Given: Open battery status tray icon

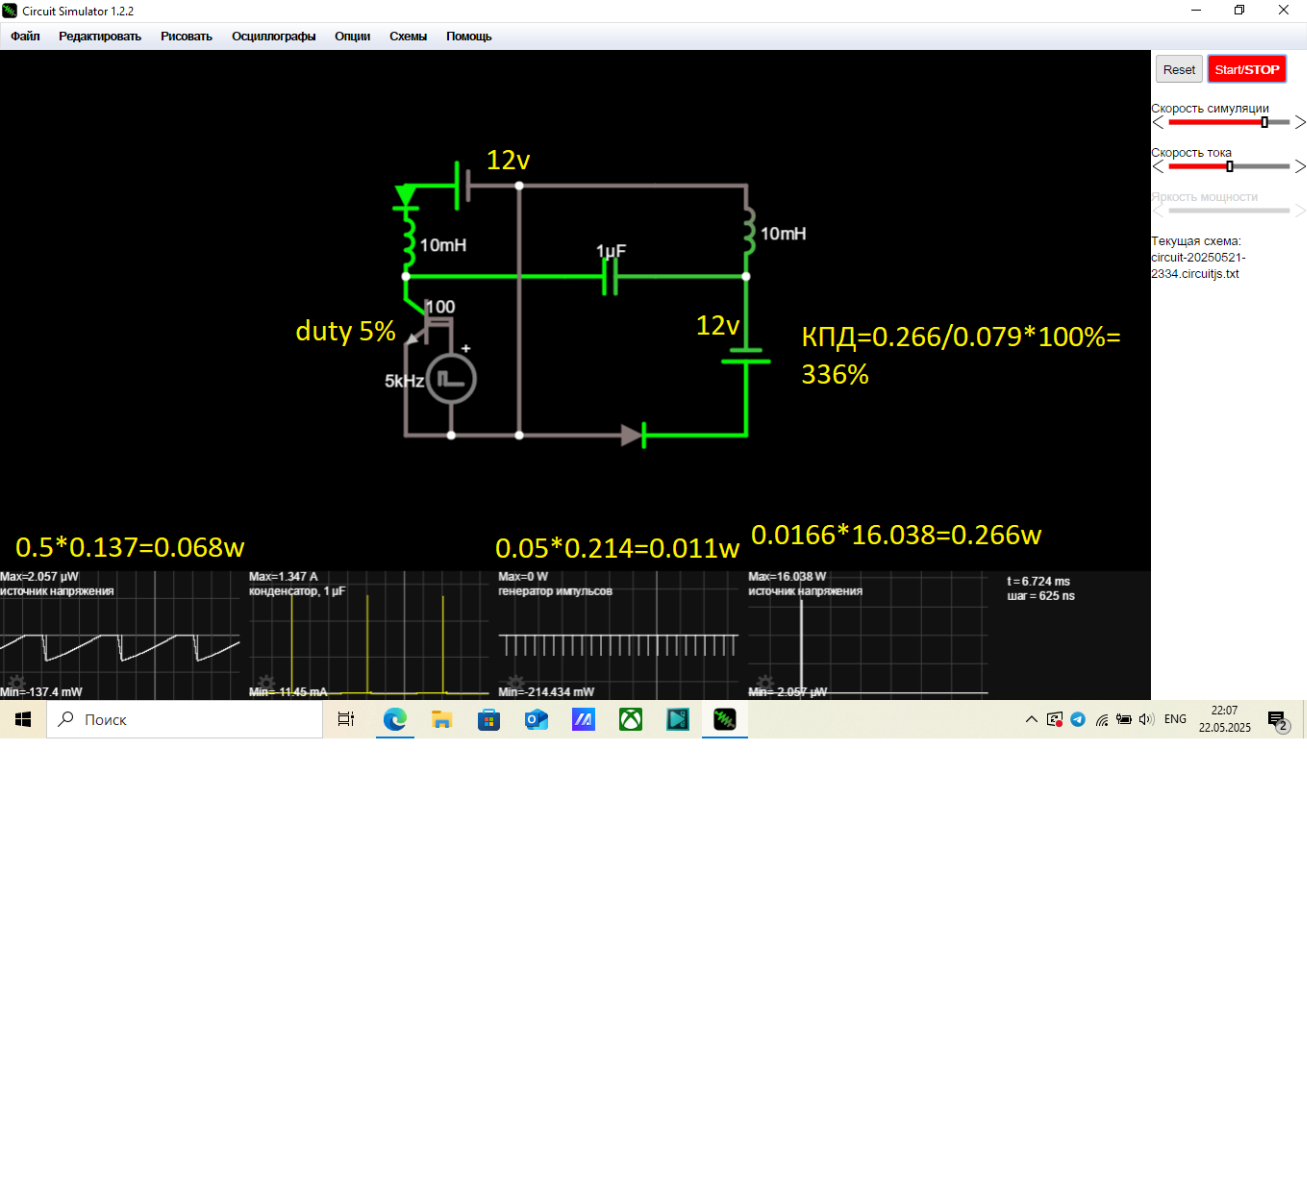Looking at the screenshot, I should tap(1124, 719).
